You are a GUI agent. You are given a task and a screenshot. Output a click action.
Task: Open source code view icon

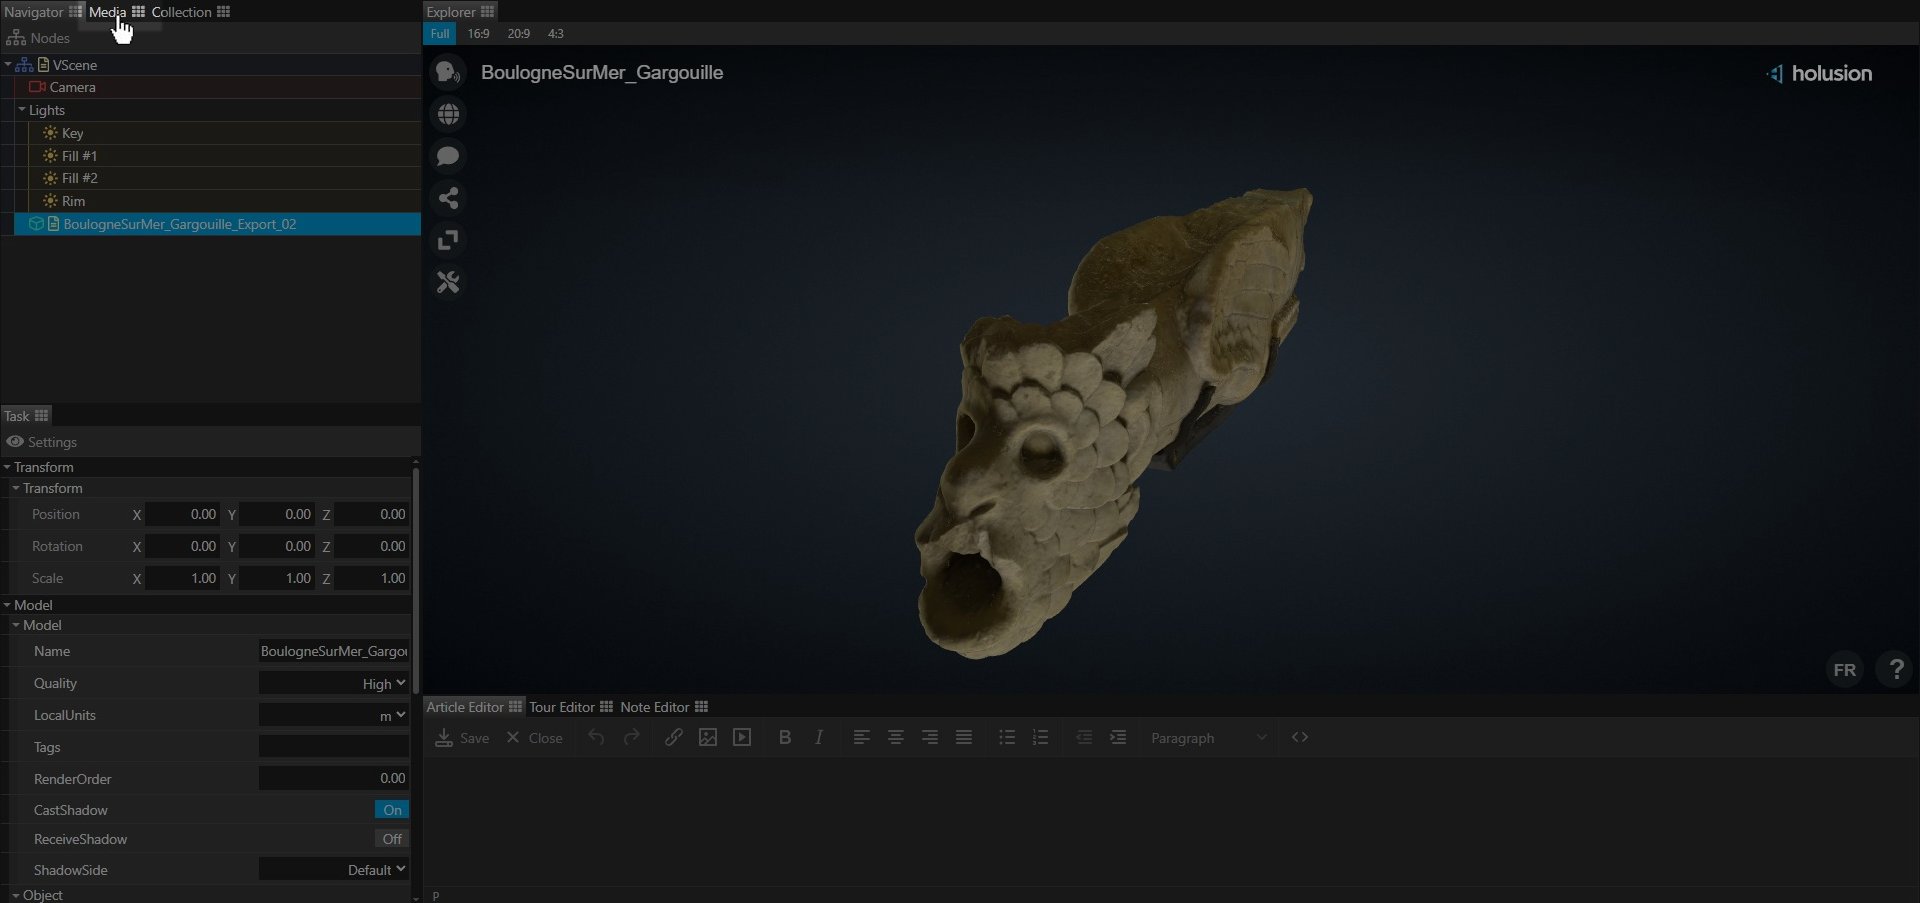[x=1300, y=737]
